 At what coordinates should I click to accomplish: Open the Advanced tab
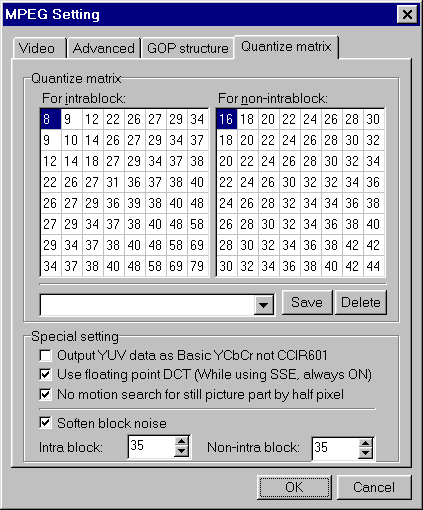tap(104, 48)
